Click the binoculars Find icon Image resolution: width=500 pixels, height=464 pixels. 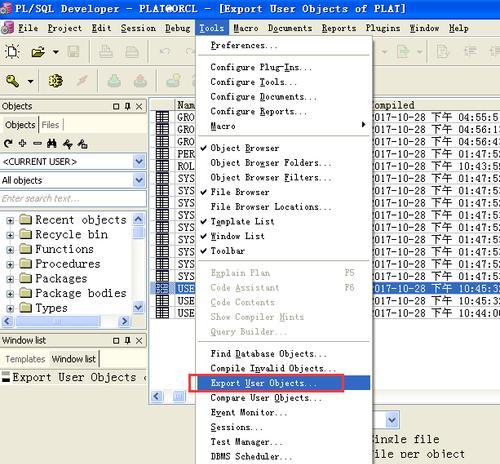pyautogui.click(x=52, y=144)
